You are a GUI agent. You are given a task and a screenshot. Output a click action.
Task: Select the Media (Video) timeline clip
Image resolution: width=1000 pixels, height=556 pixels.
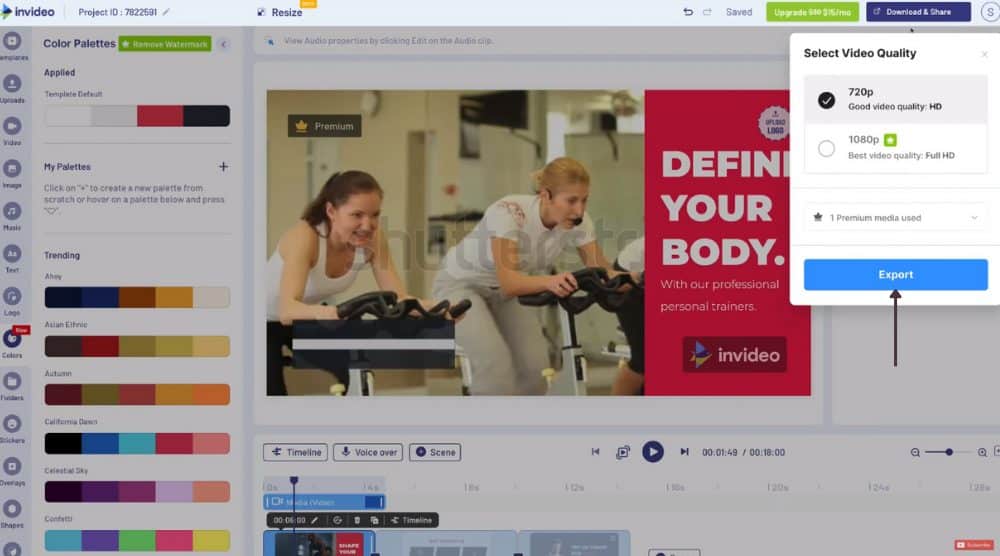(325, 502)
